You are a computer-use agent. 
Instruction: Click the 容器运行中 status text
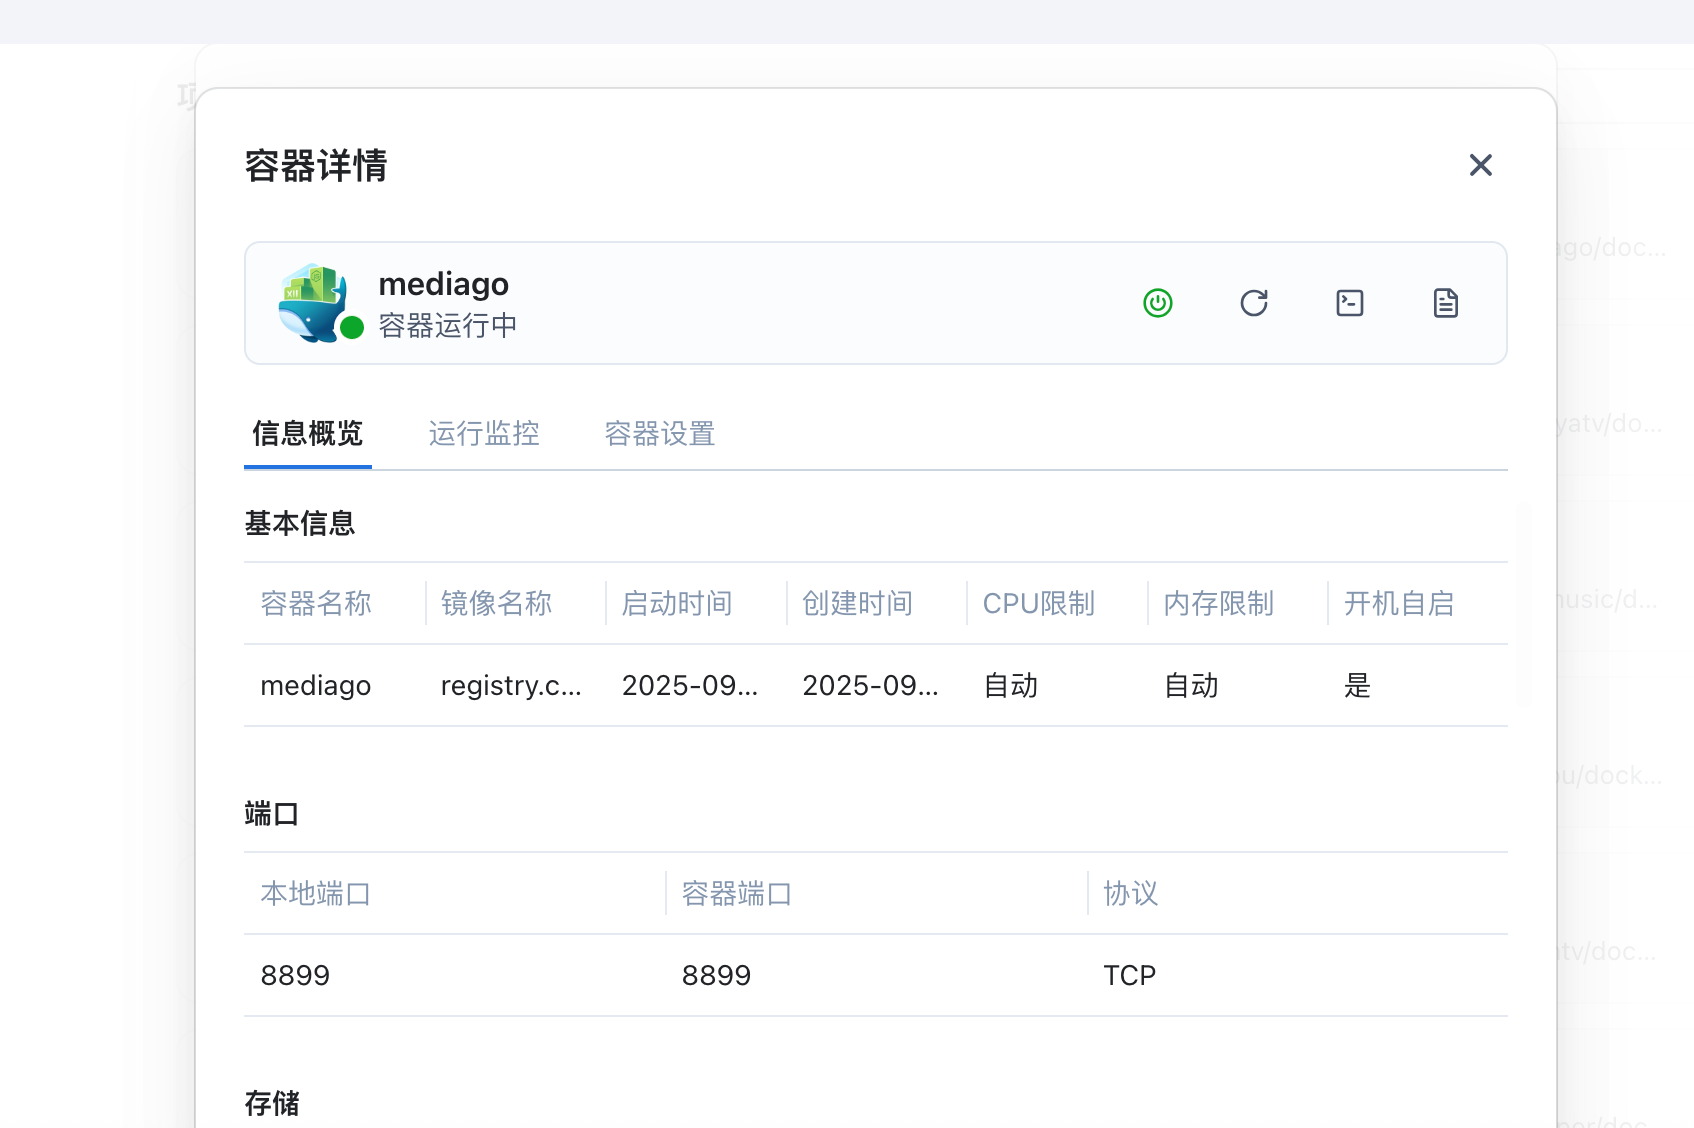(447, 326)
